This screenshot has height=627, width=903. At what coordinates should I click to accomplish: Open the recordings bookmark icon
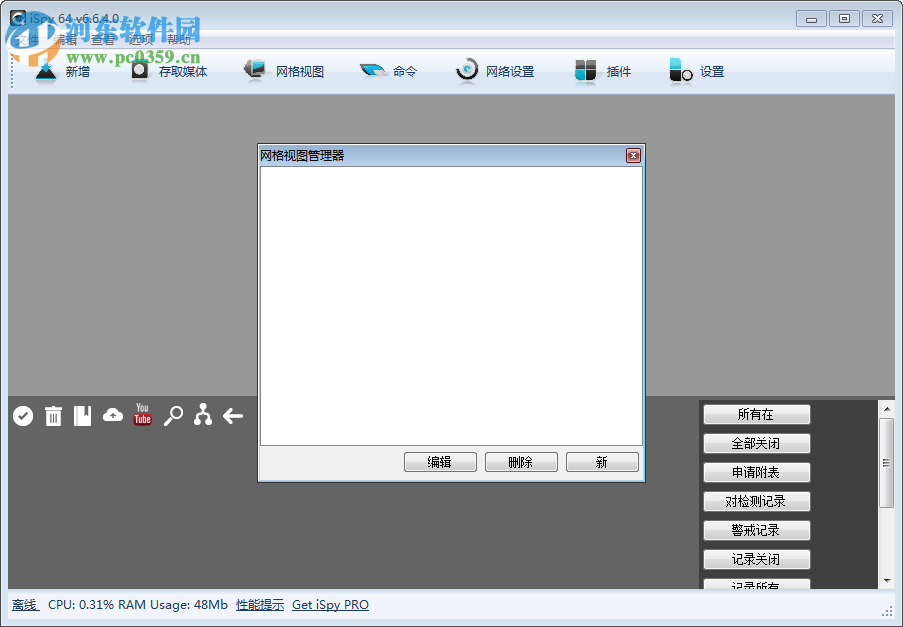82,415
